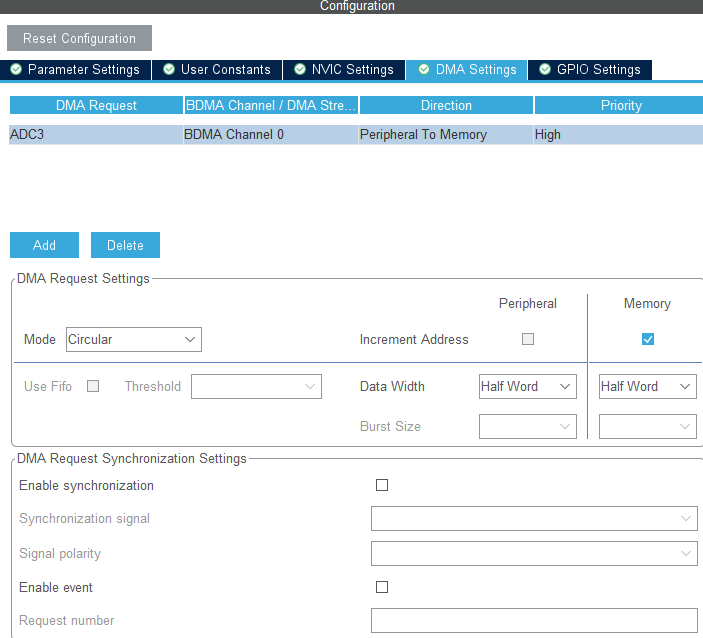
Task: Open the Threshold dropdown
Action: 256,386
